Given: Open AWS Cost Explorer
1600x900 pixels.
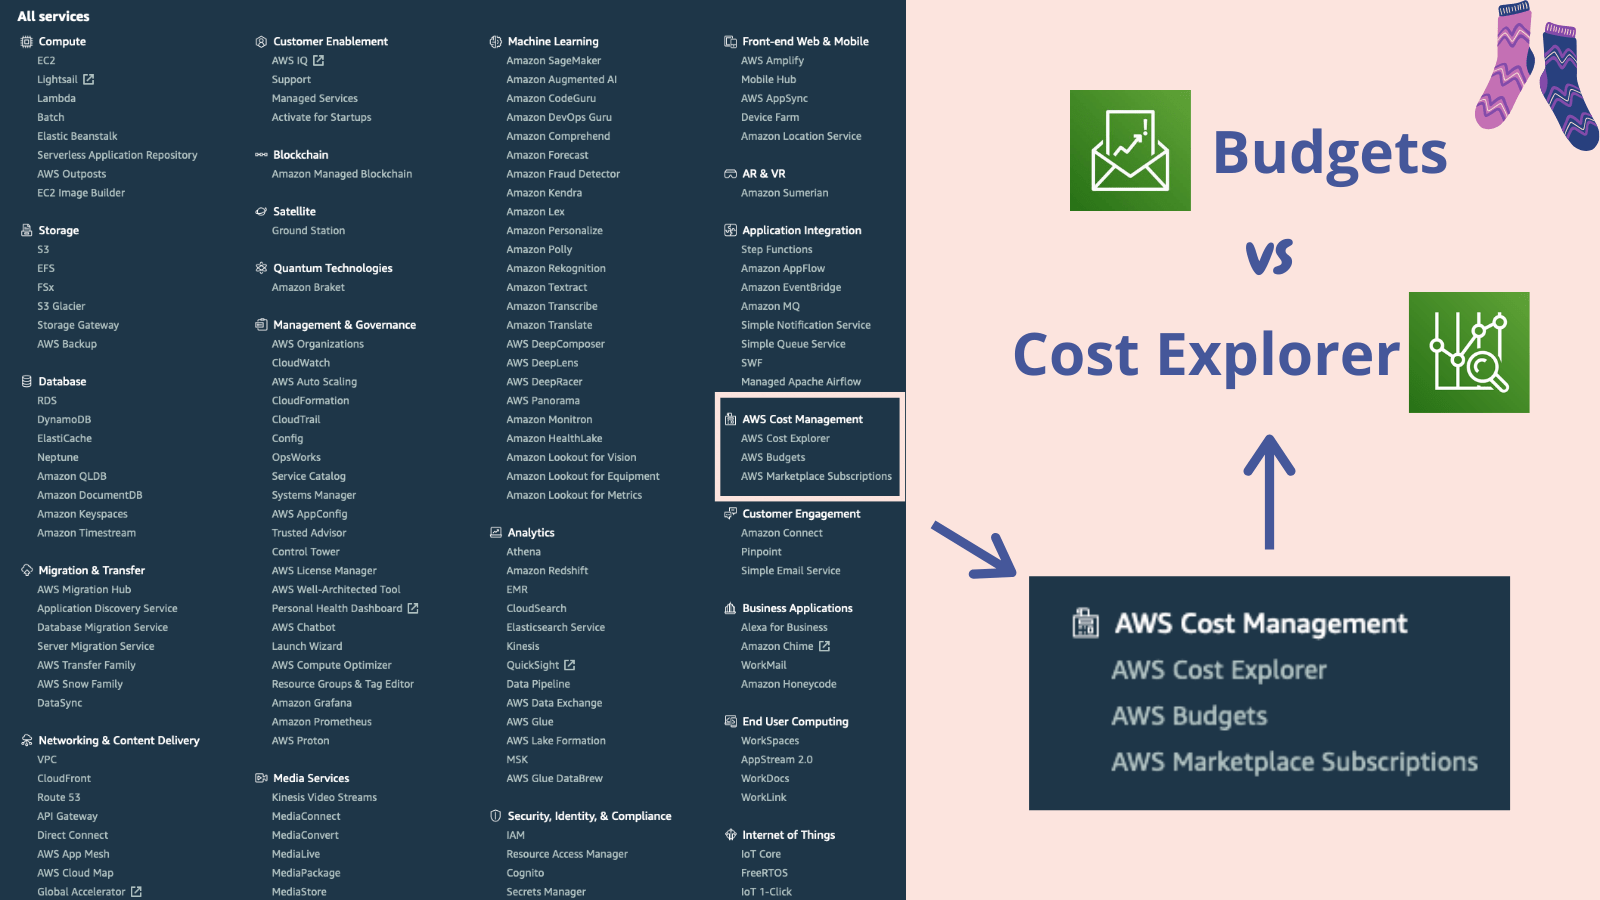Looking at the screenshot, I should (x=784, y=438).
